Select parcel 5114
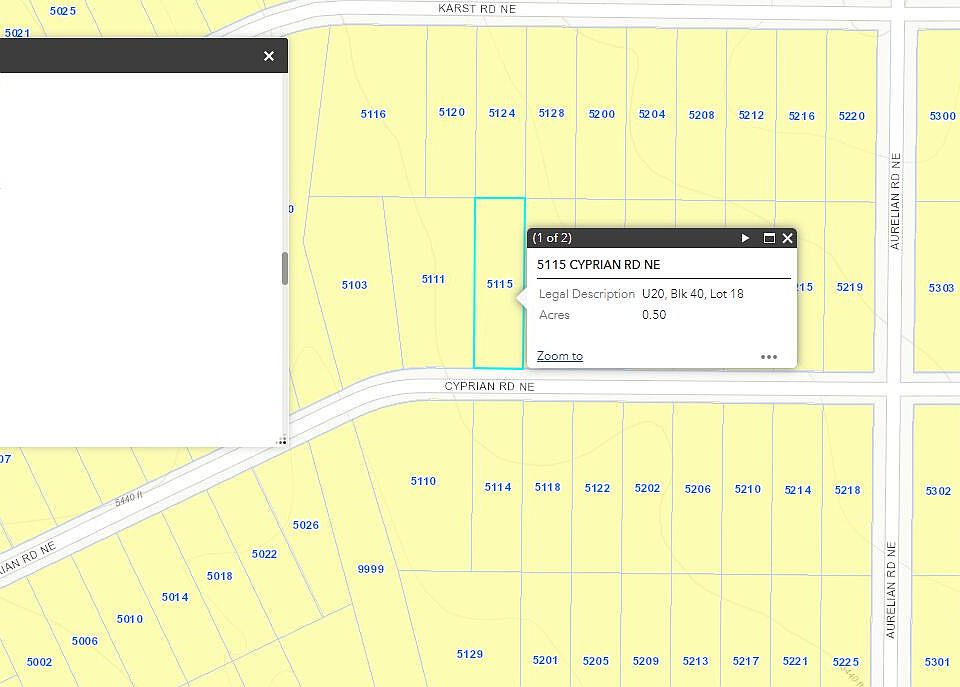Screen dimensions: 960x687 (498, 487)
